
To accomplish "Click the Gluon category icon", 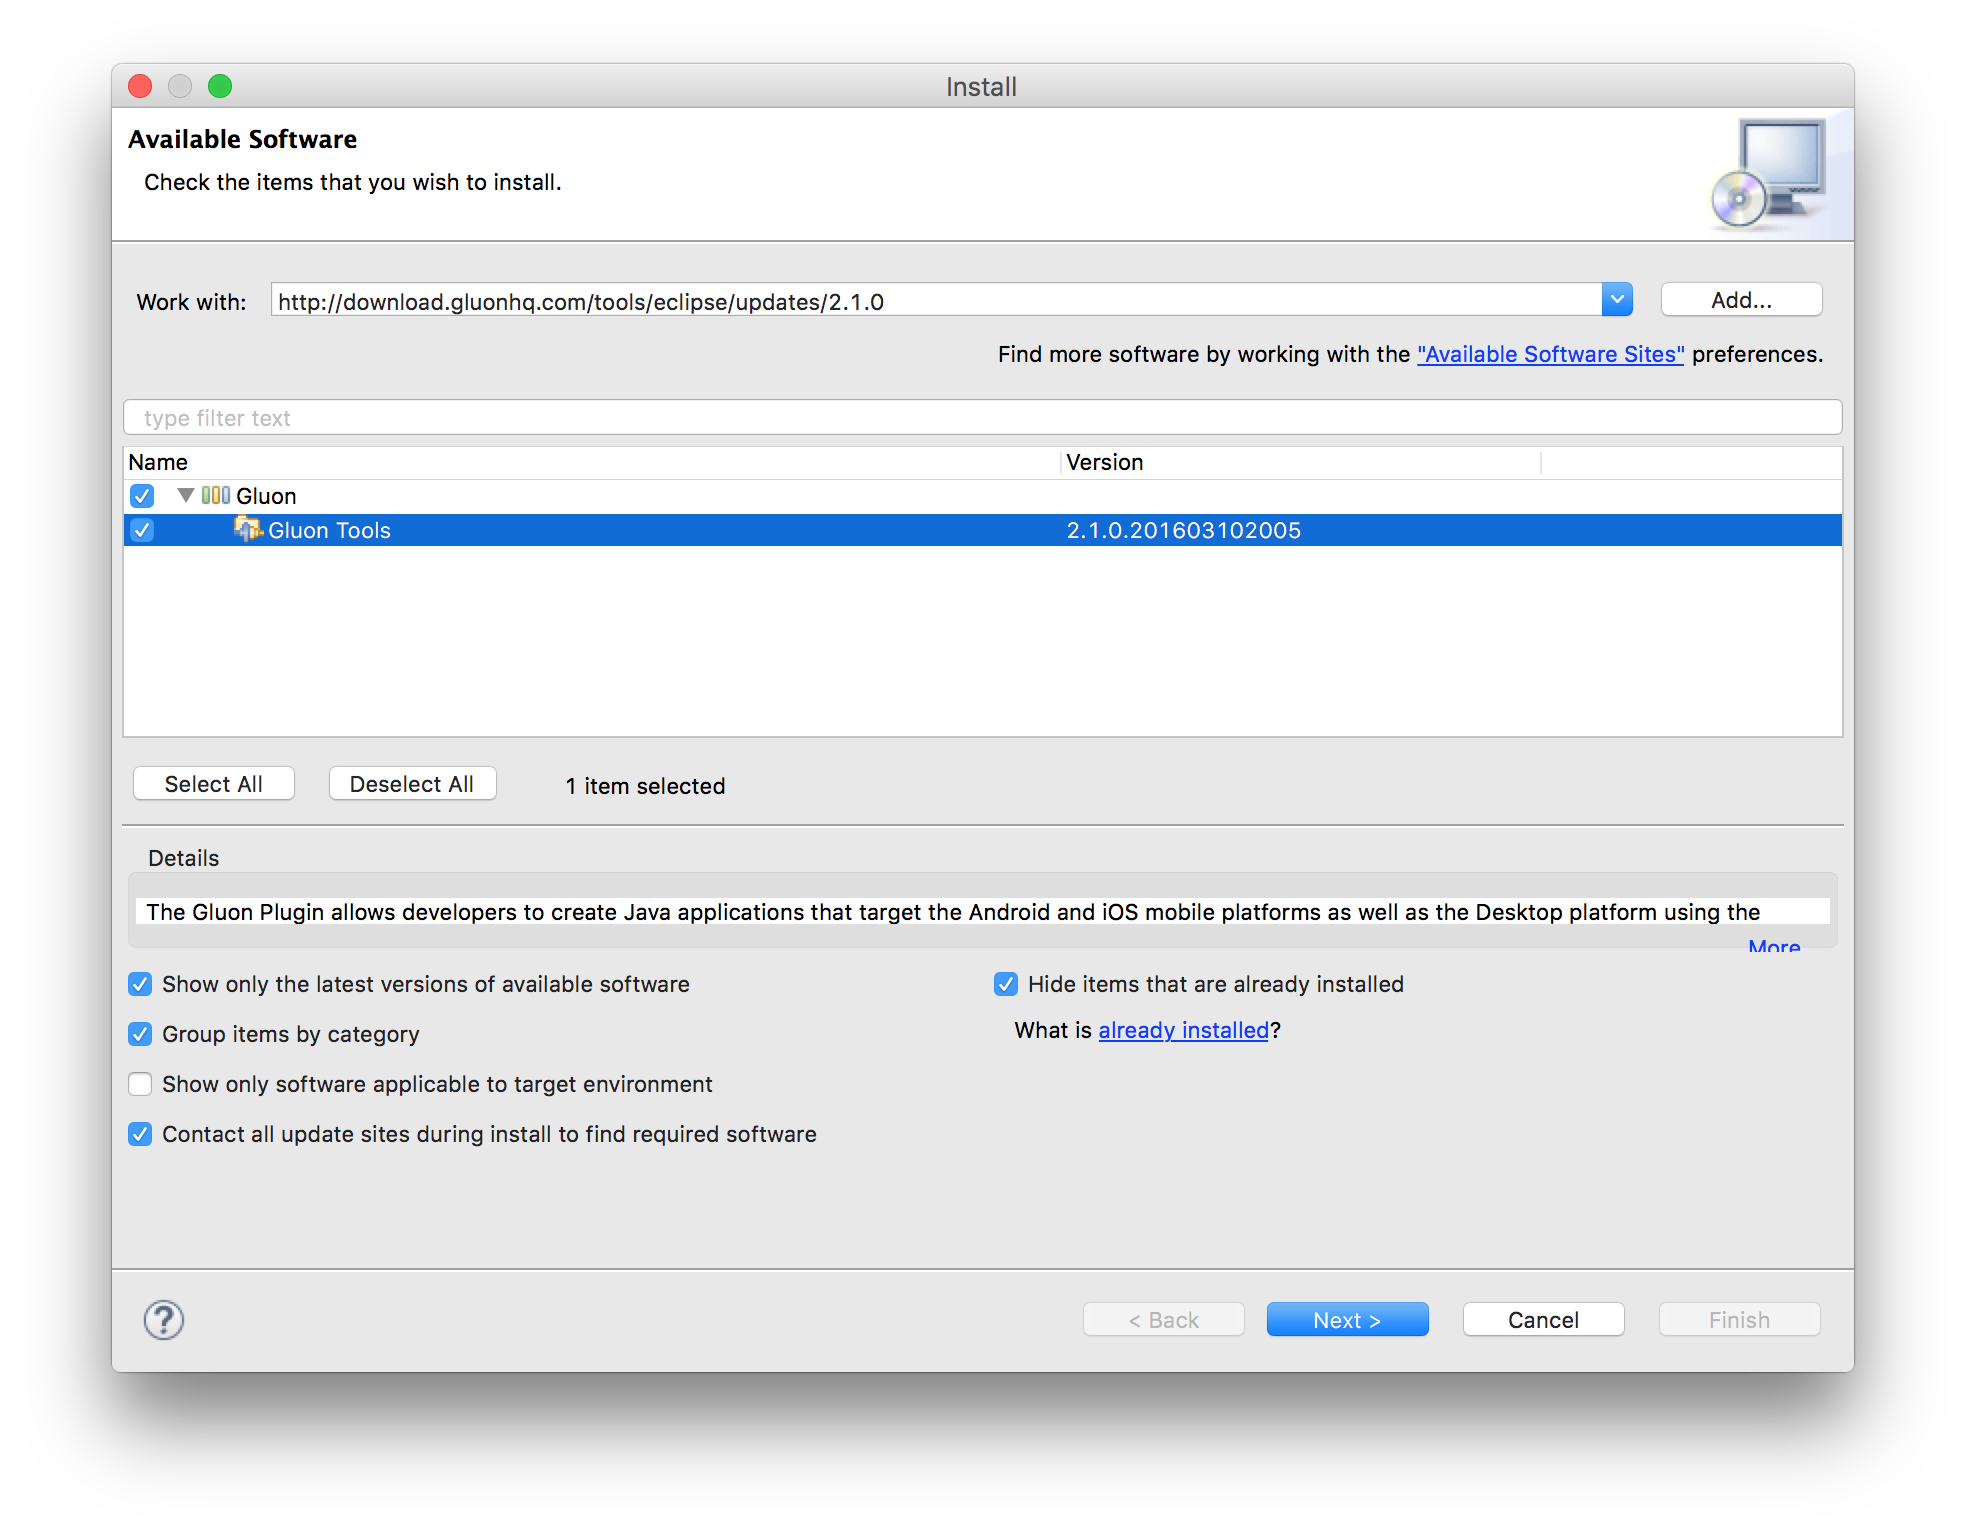I will tap(215, 495).
